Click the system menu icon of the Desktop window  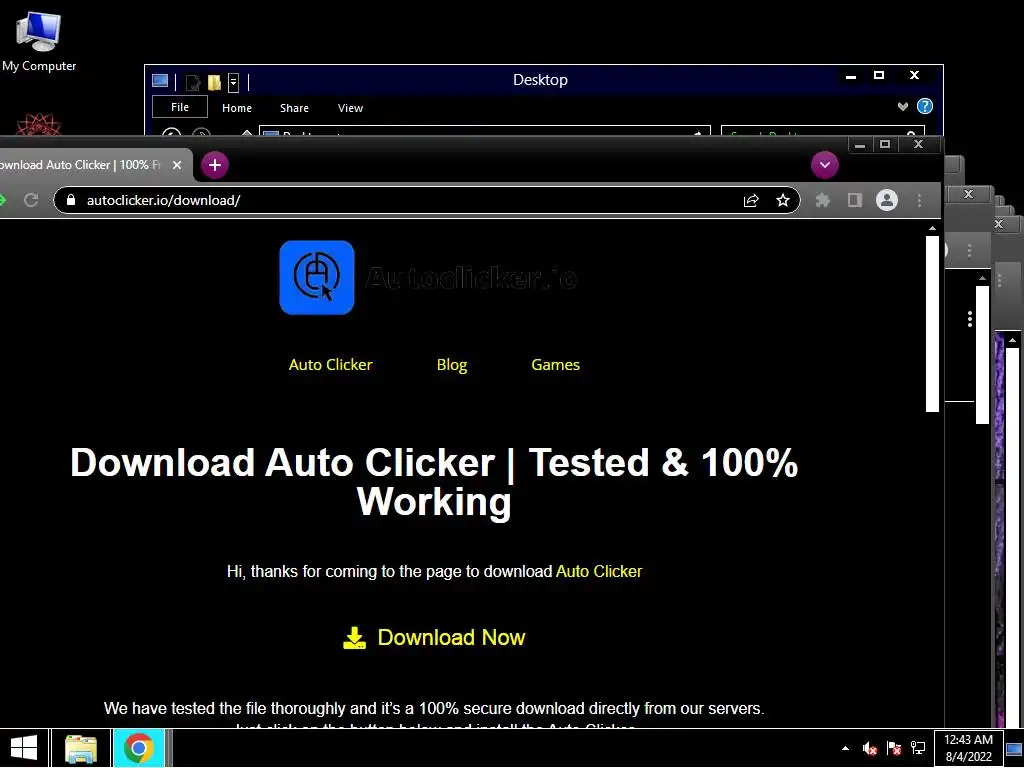[160, 80]
